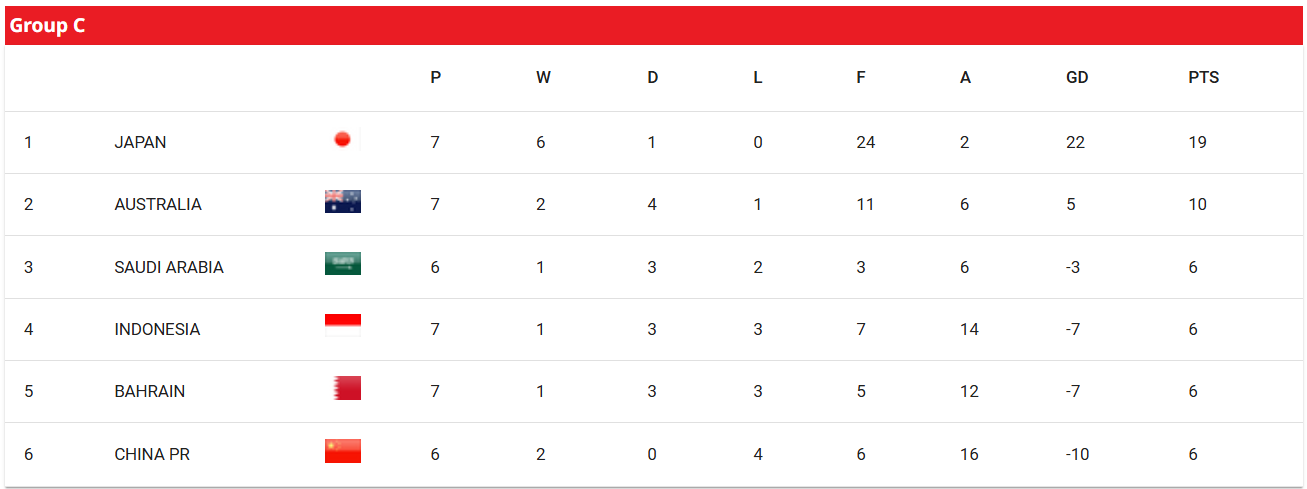
Task: Click the P column header
Action: tap(435, 77)
